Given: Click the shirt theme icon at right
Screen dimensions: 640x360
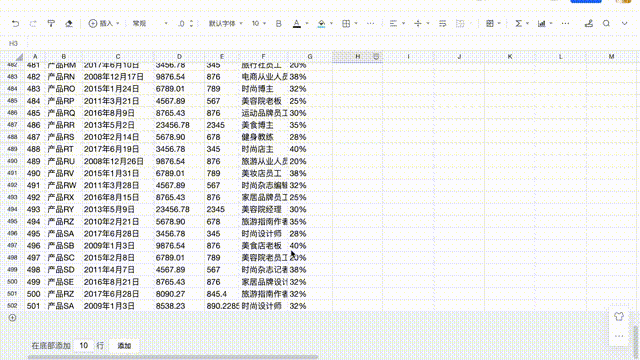Looking at the screenshot, I should coord(619,316).
